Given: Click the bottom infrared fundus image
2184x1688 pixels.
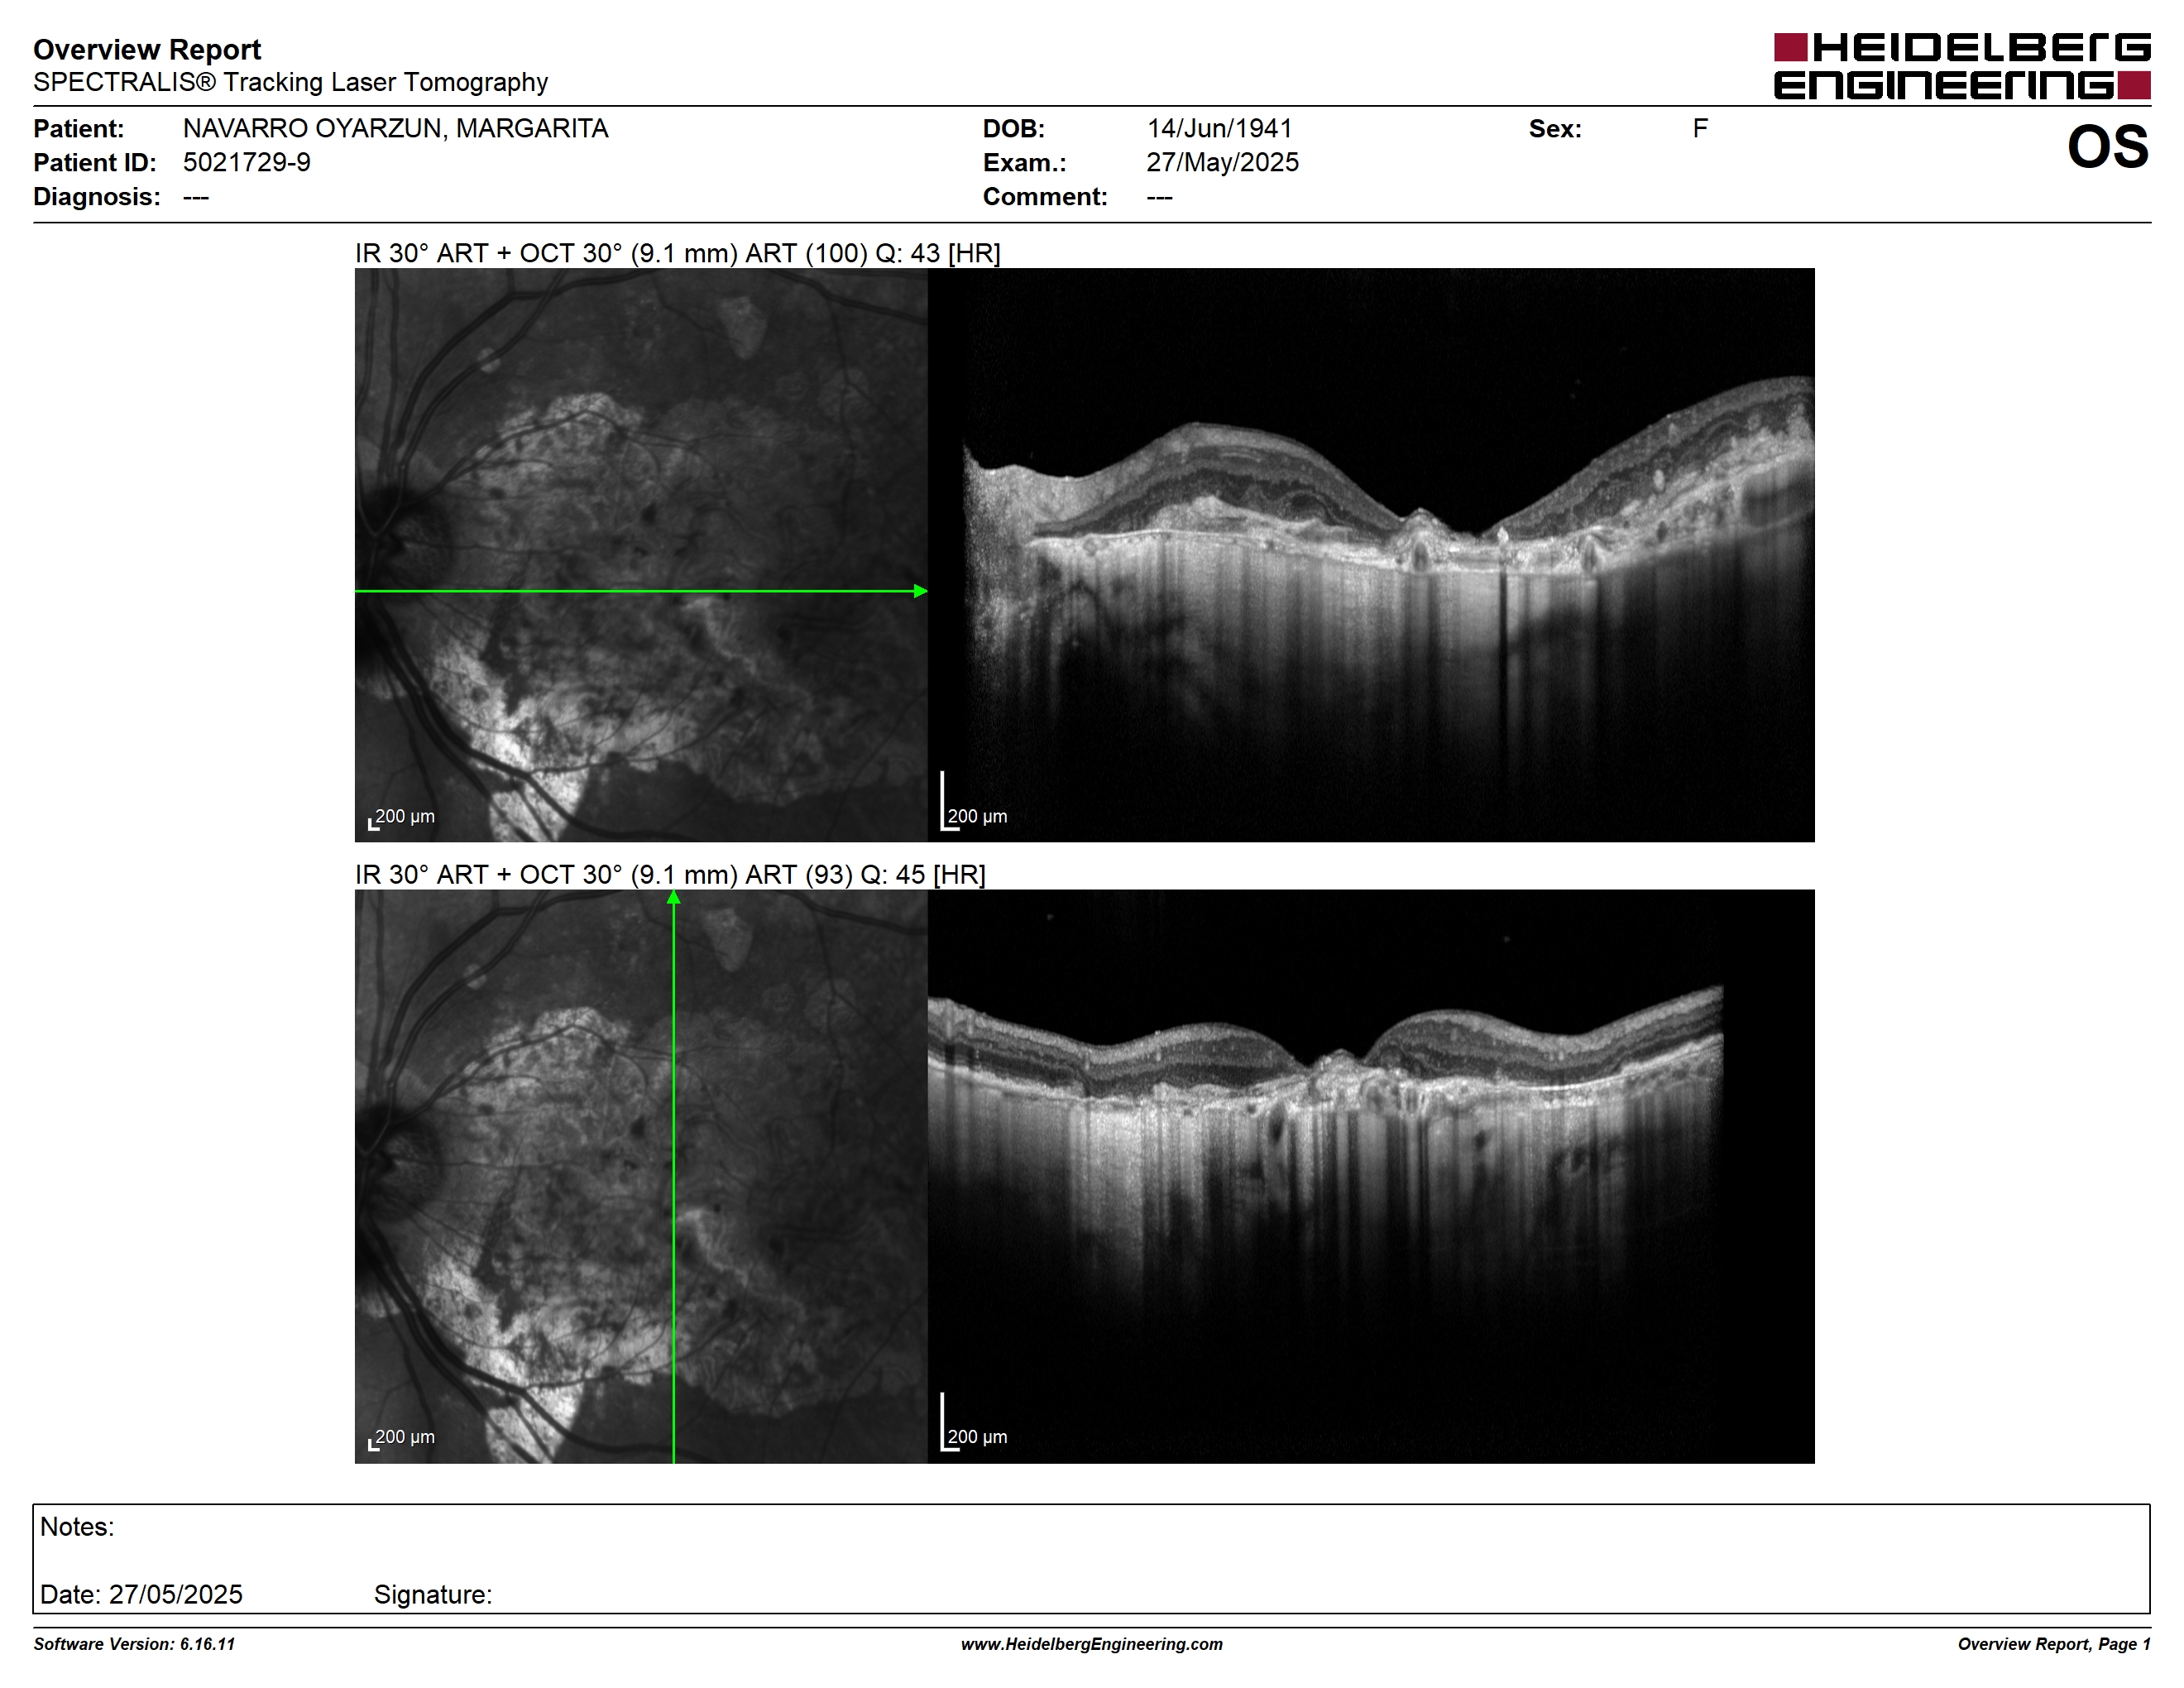Looking at the screenshot, I should [641, 1176].
